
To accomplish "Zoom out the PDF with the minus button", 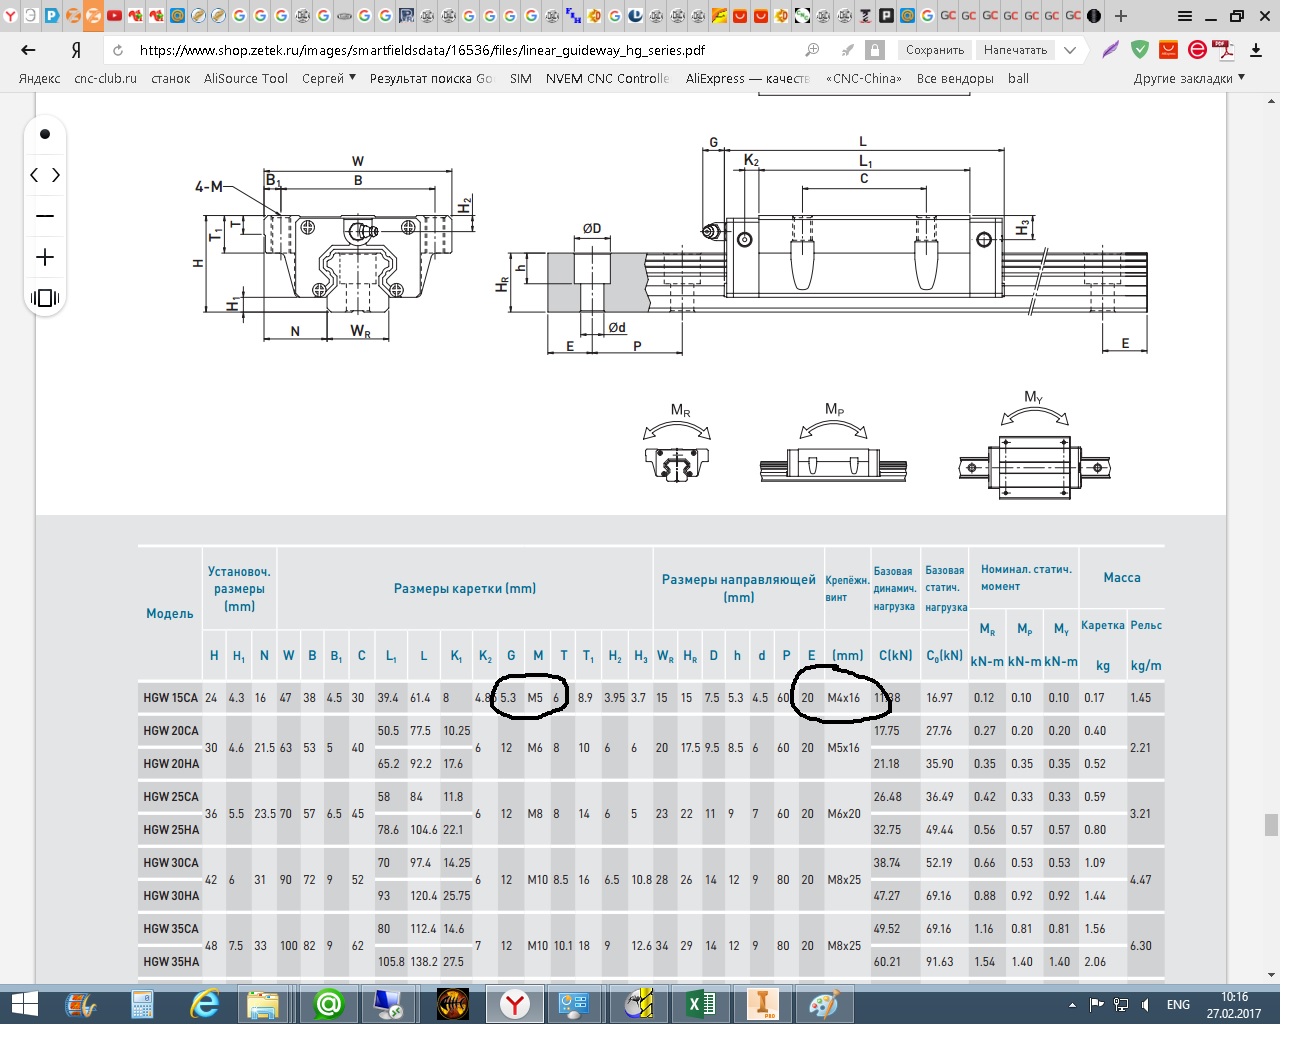I will point(45,216).
